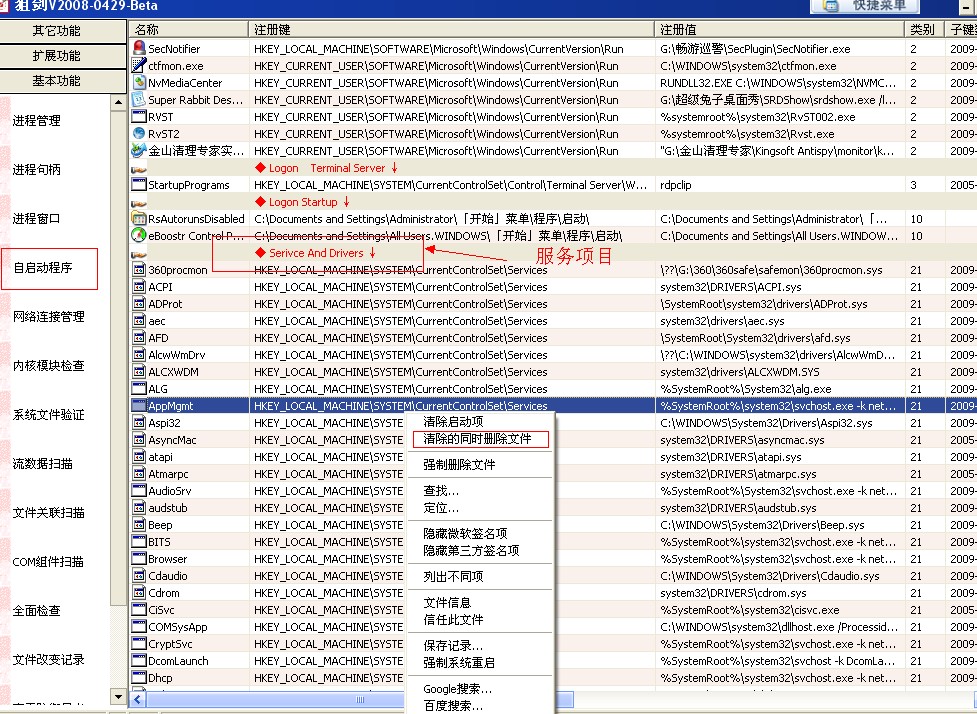
Task: Sort by 注册值 column header
Action: click(780, 29)
